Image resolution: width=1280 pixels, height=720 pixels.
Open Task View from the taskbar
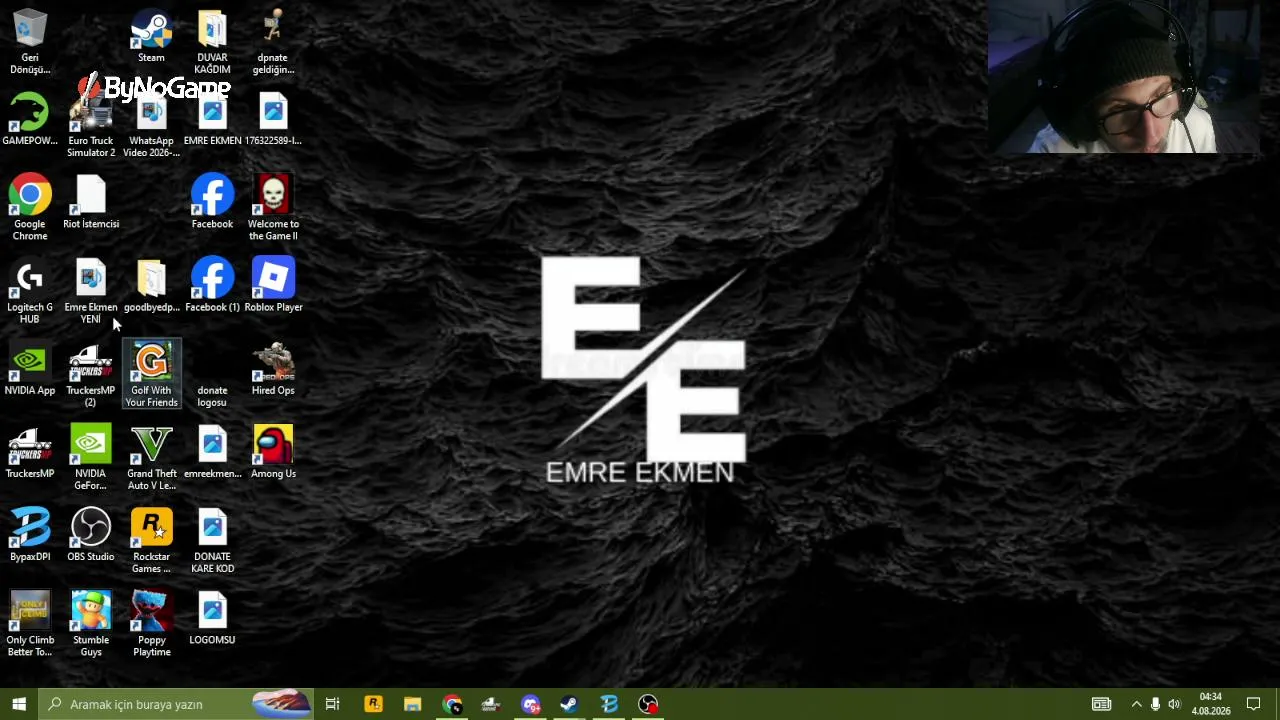(333, 704)
